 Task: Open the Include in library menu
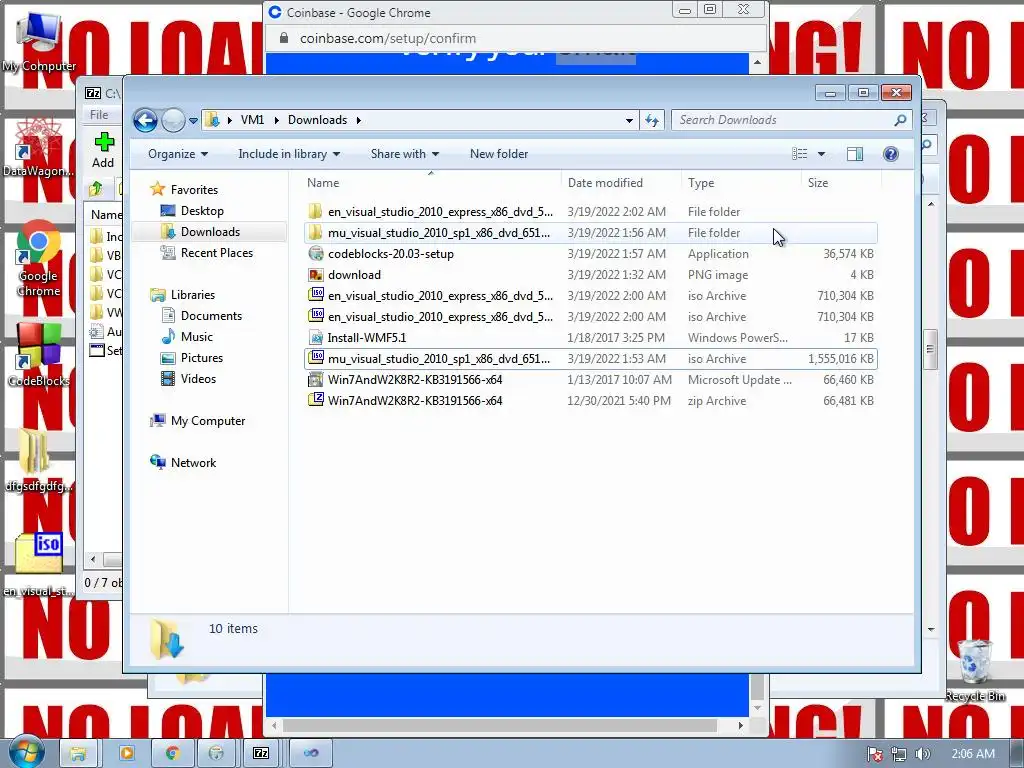(289, 154)
